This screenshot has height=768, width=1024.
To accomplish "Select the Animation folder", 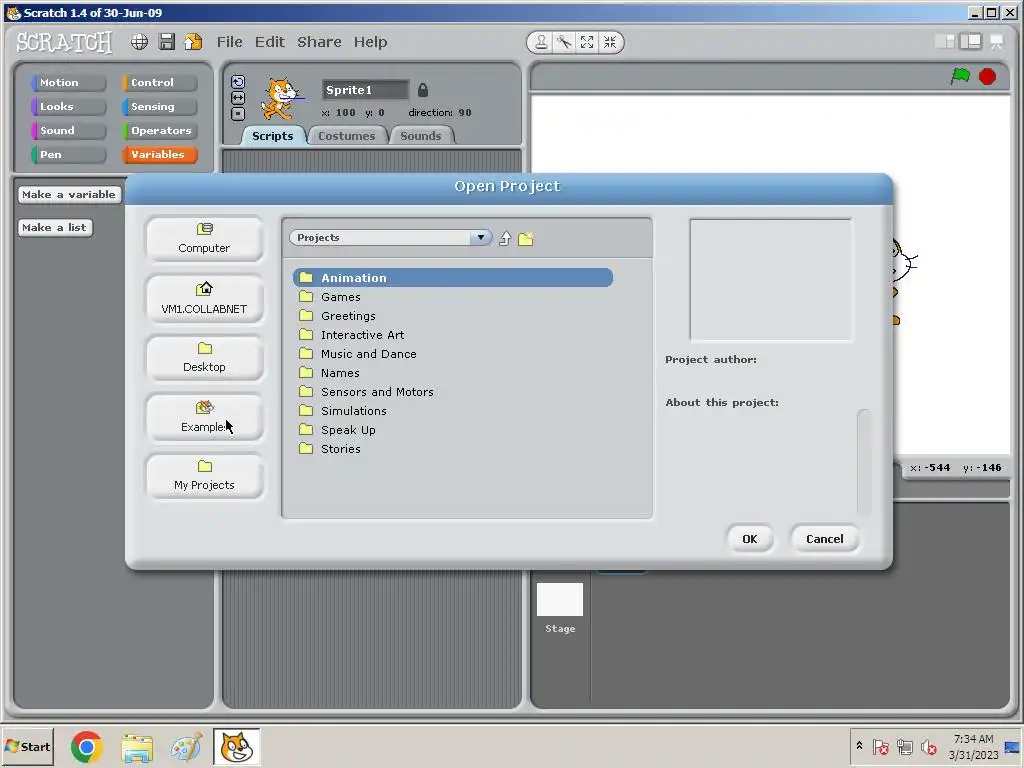I will (x=453, y=278).
